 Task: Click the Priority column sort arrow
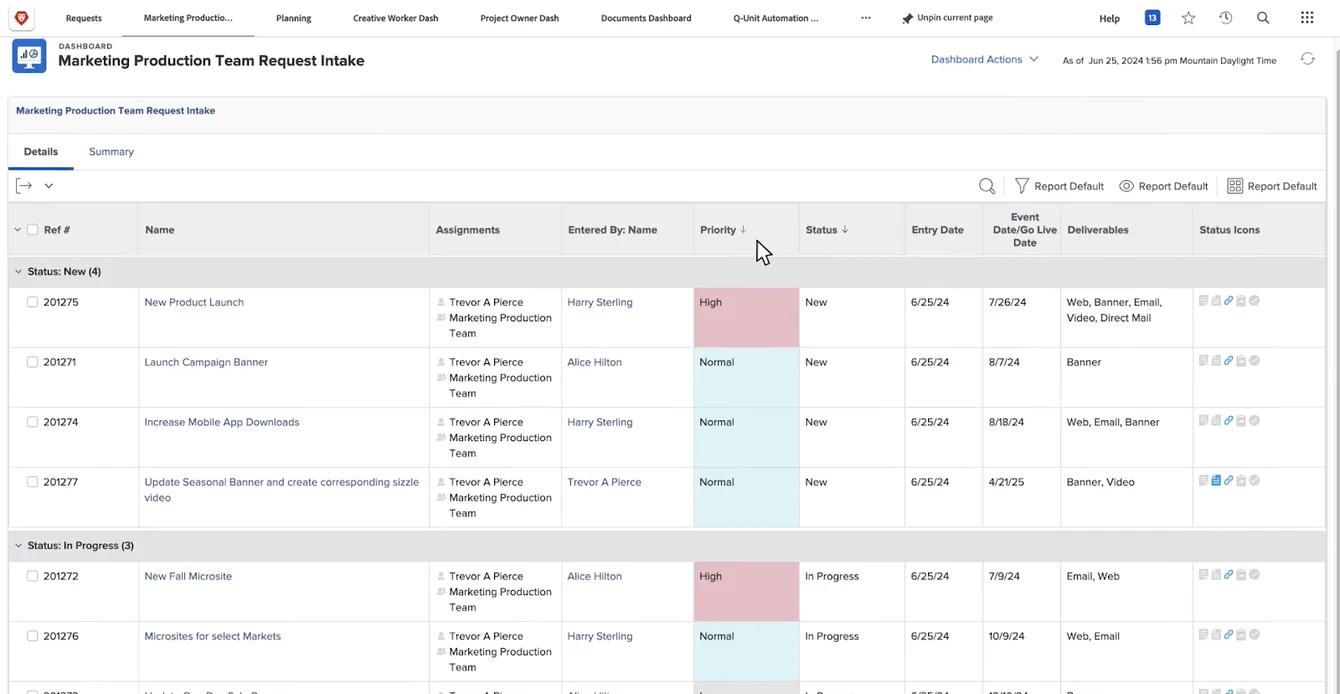(x=743, y=230)
